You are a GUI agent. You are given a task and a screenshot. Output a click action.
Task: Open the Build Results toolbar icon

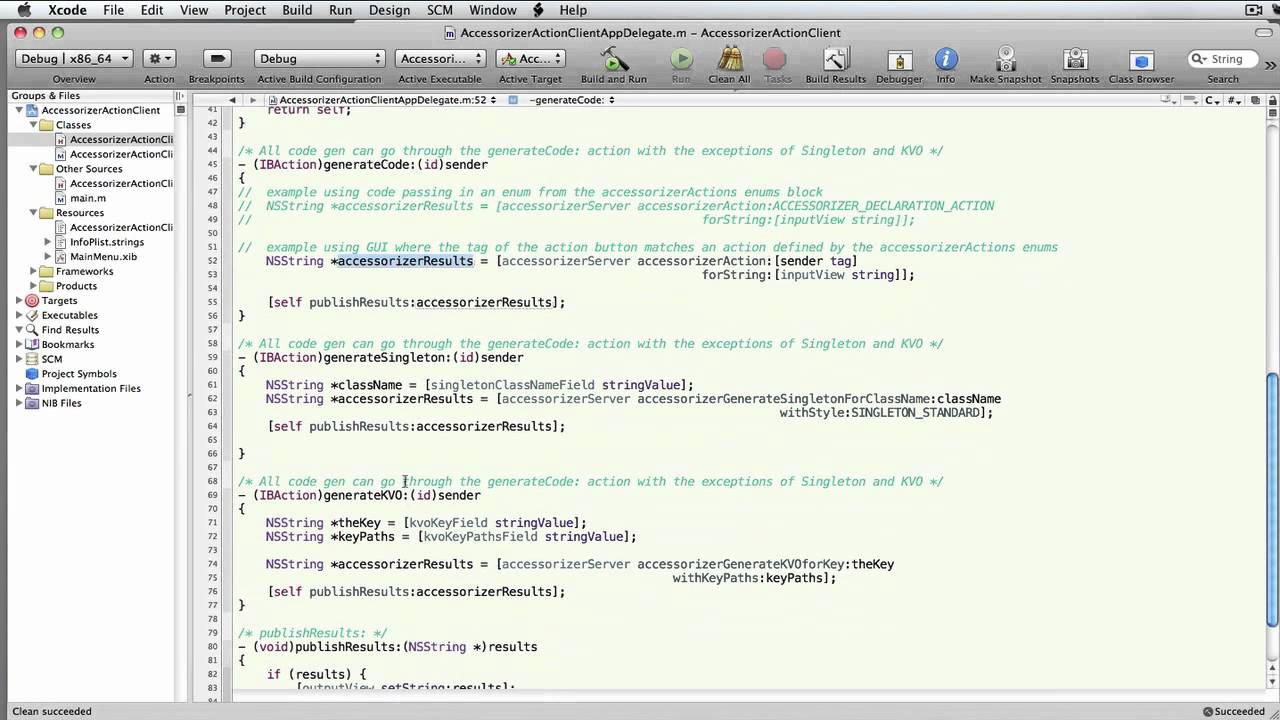(x=836, y=60)
